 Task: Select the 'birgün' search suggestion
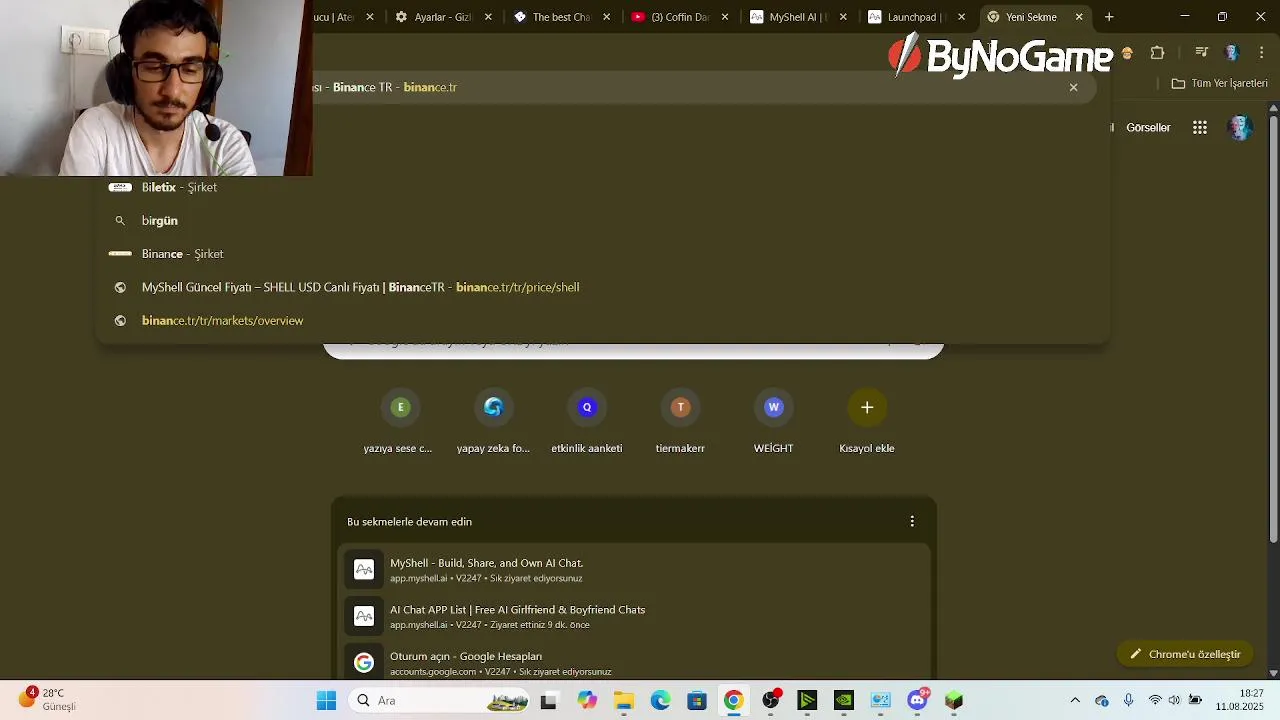pyautogui.click(x=603, y=220)
